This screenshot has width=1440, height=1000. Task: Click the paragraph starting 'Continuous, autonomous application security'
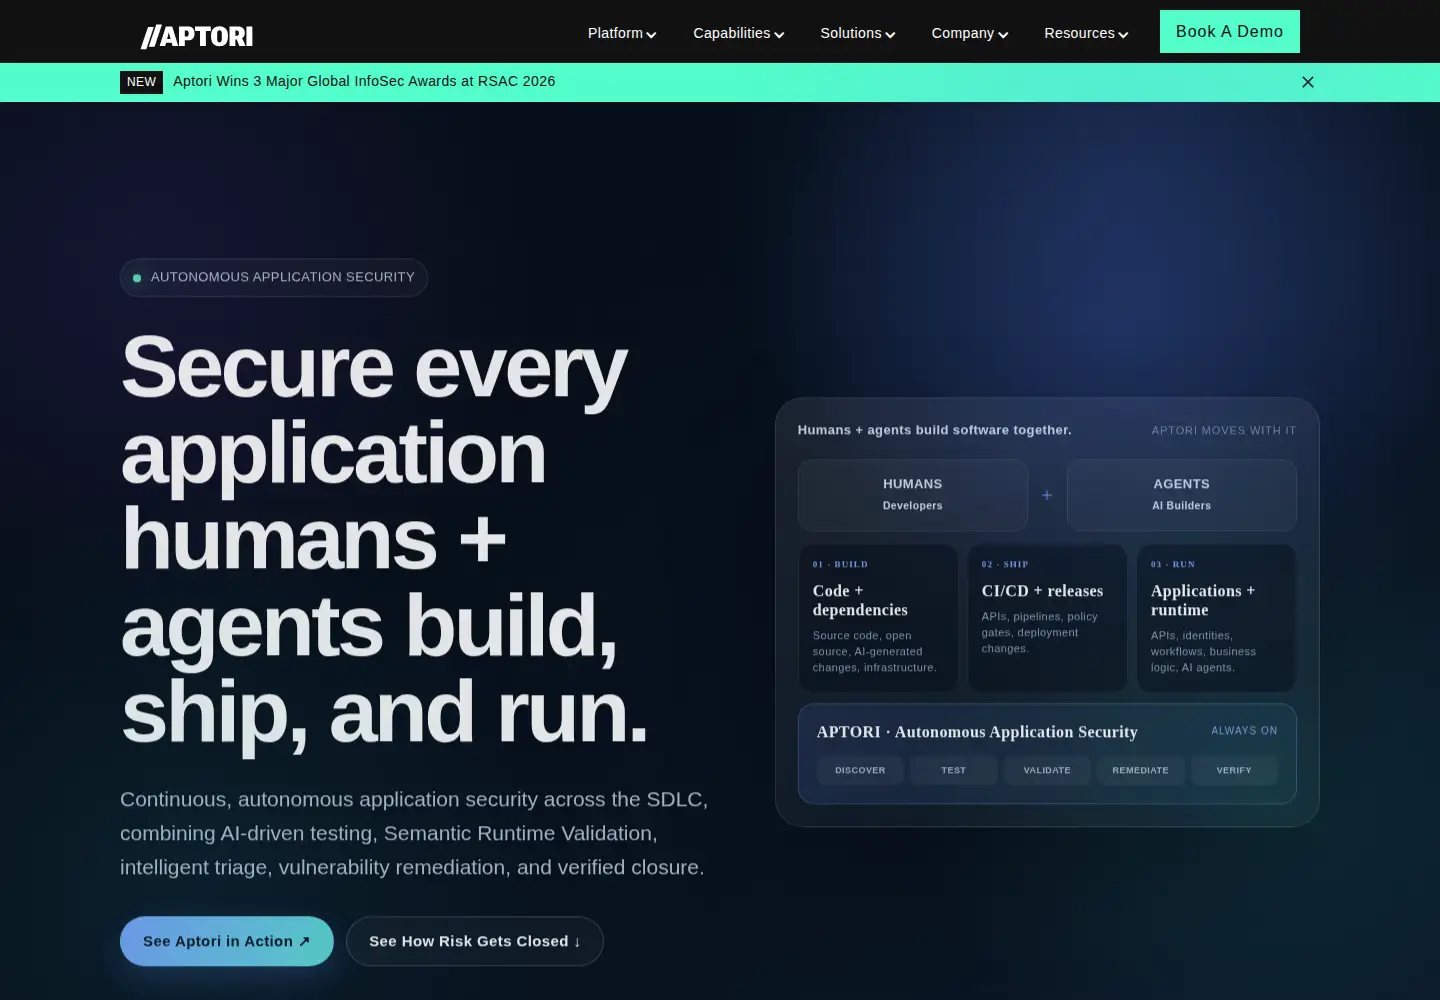[414, 833]
